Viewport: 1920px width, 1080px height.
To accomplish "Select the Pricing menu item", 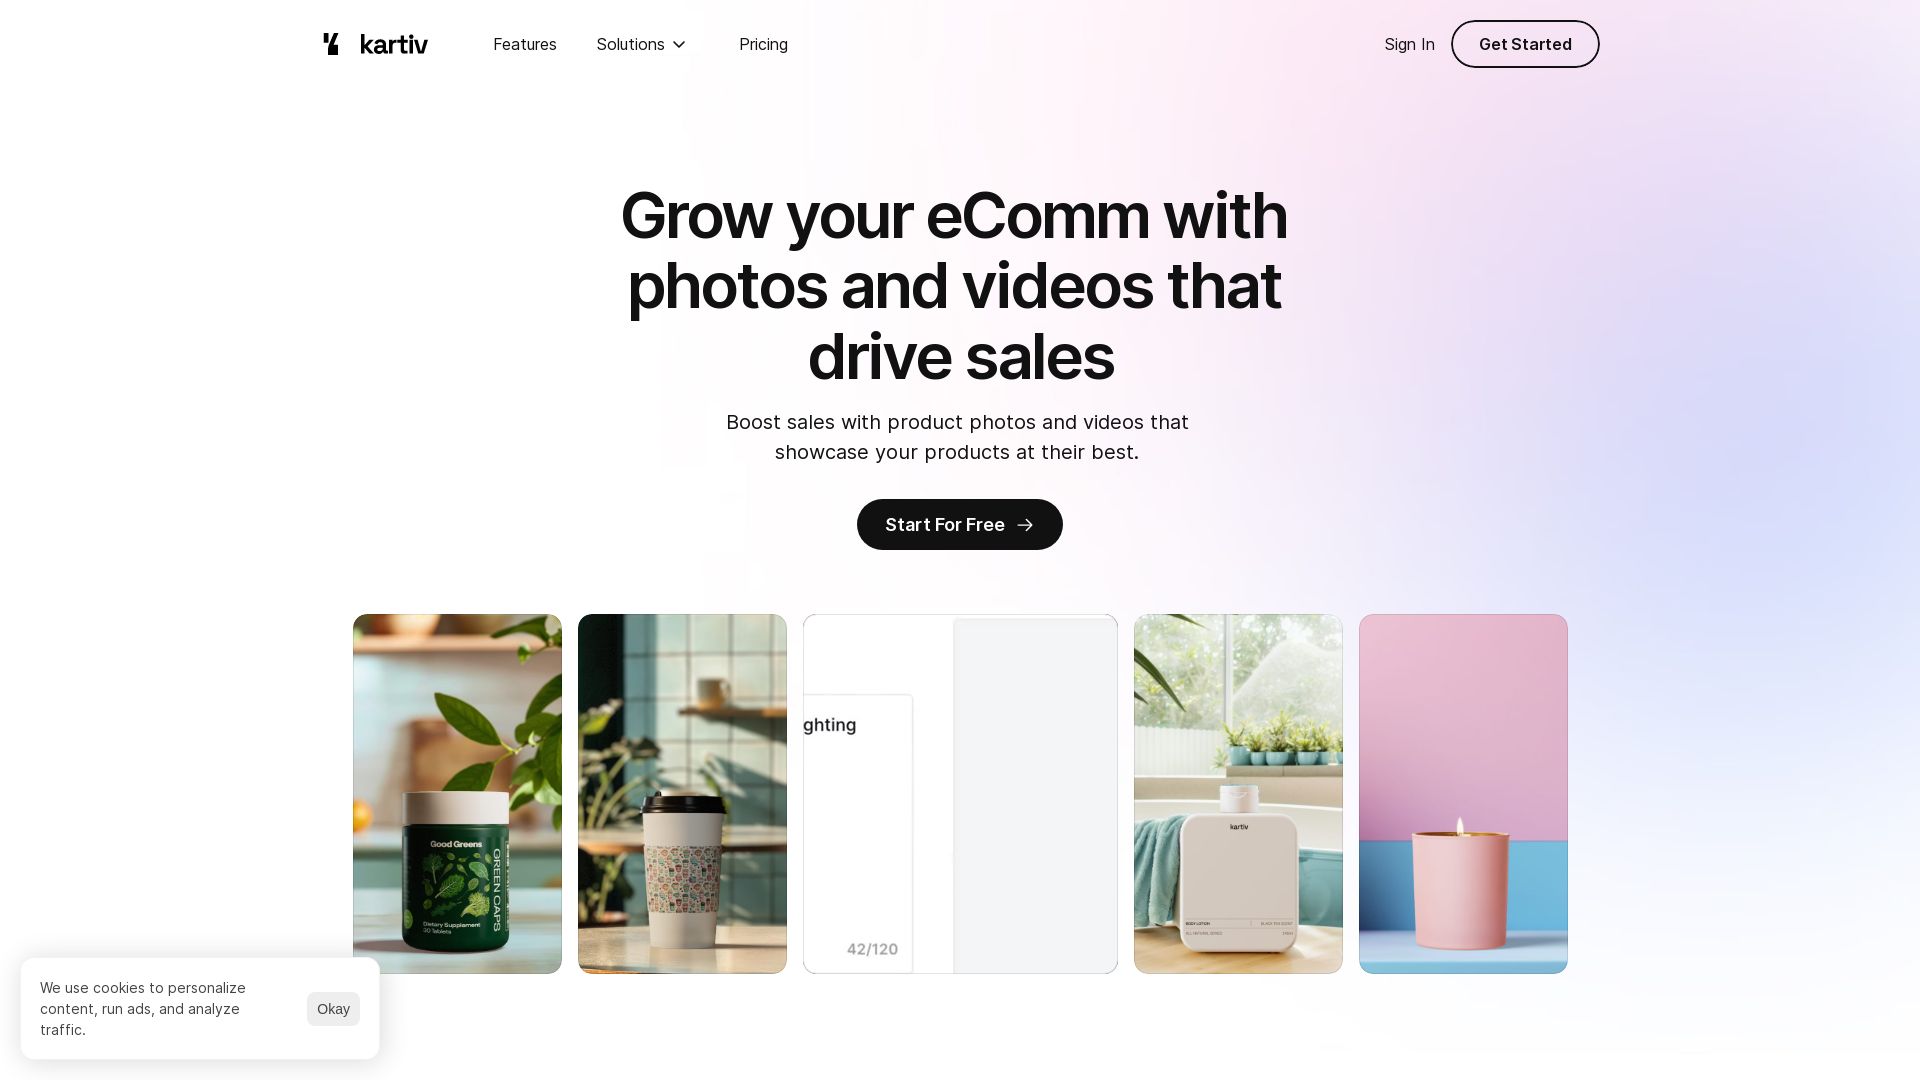I will pos(764,44).
